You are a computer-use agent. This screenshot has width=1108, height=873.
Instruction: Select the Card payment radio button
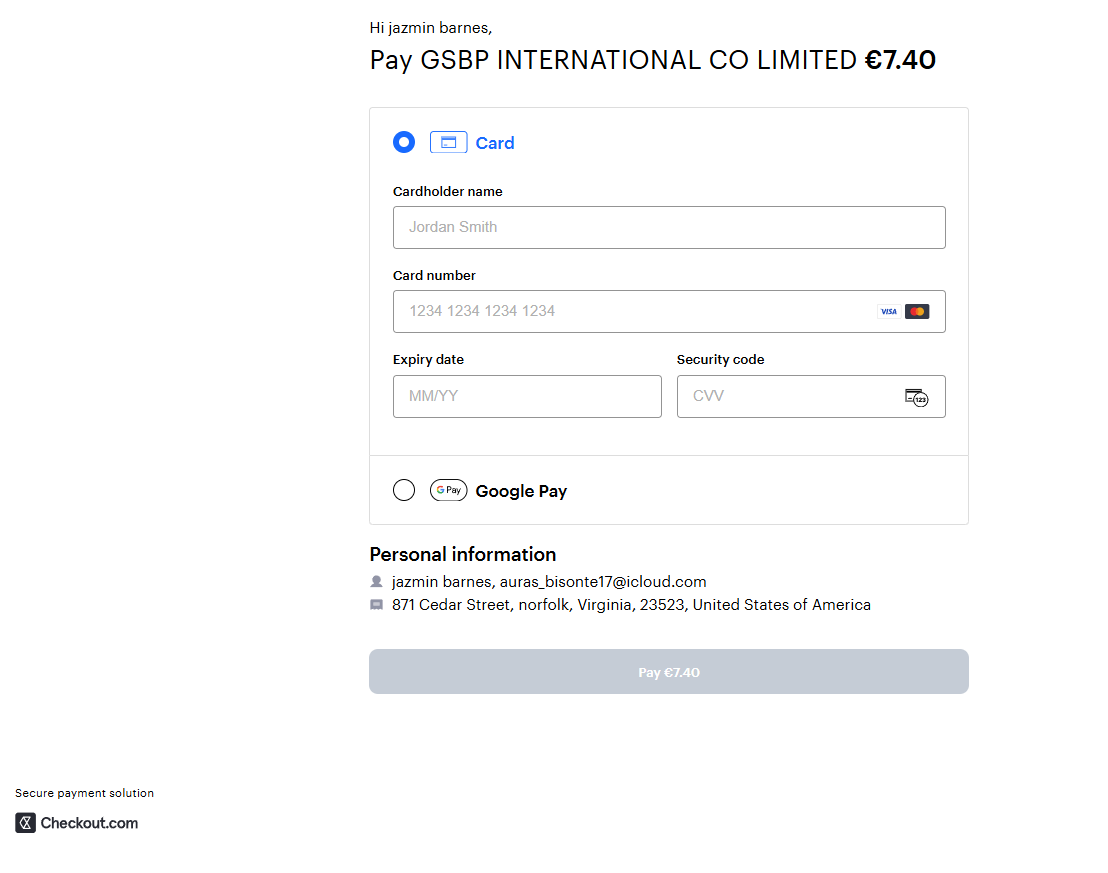pyautogui.click(x=404, y=142)
